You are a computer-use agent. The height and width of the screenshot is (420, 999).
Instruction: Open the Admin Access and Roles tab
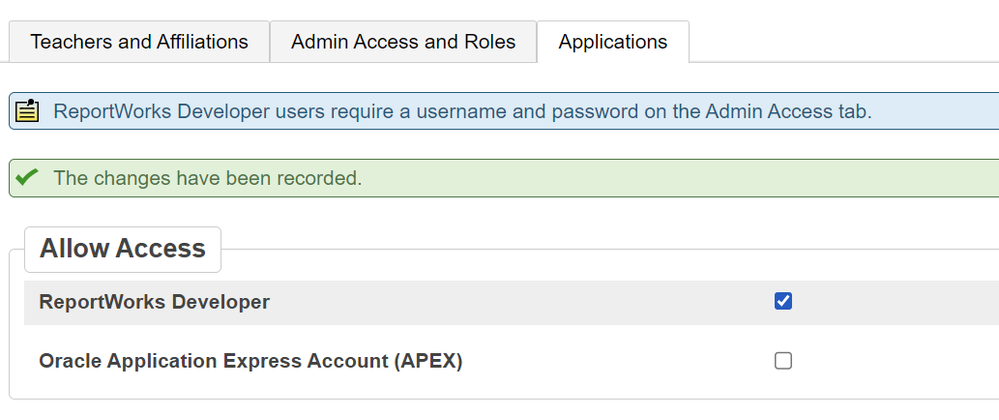(x=403, y=42)
